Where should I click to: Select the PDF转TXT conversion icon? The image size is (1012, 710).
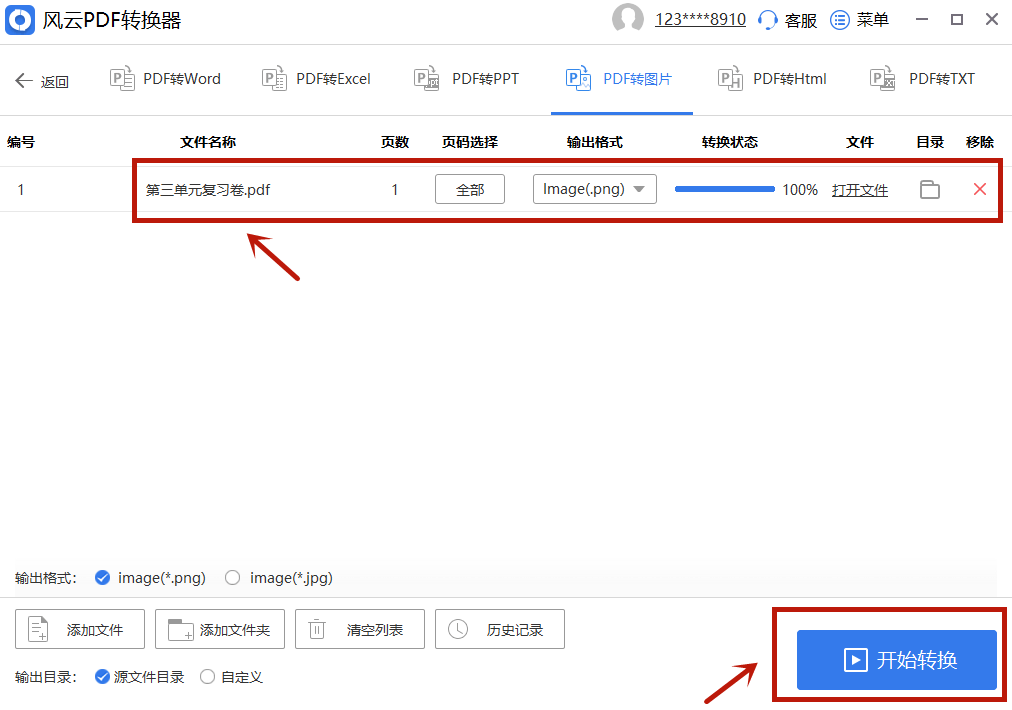pyautogui.click(x=883, y=78)
